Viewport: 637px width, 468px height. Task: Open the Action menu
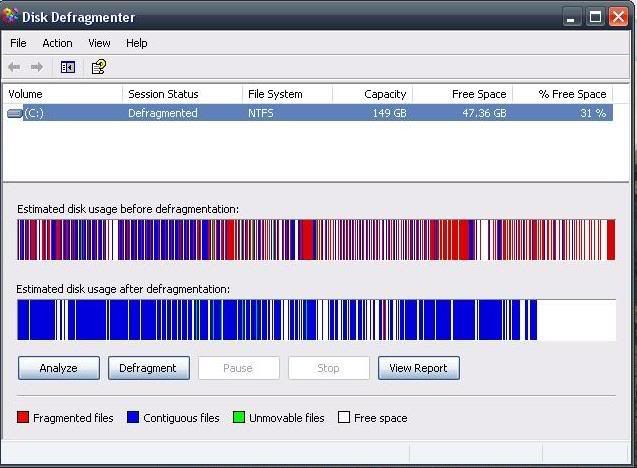click(x=57, y=43)
